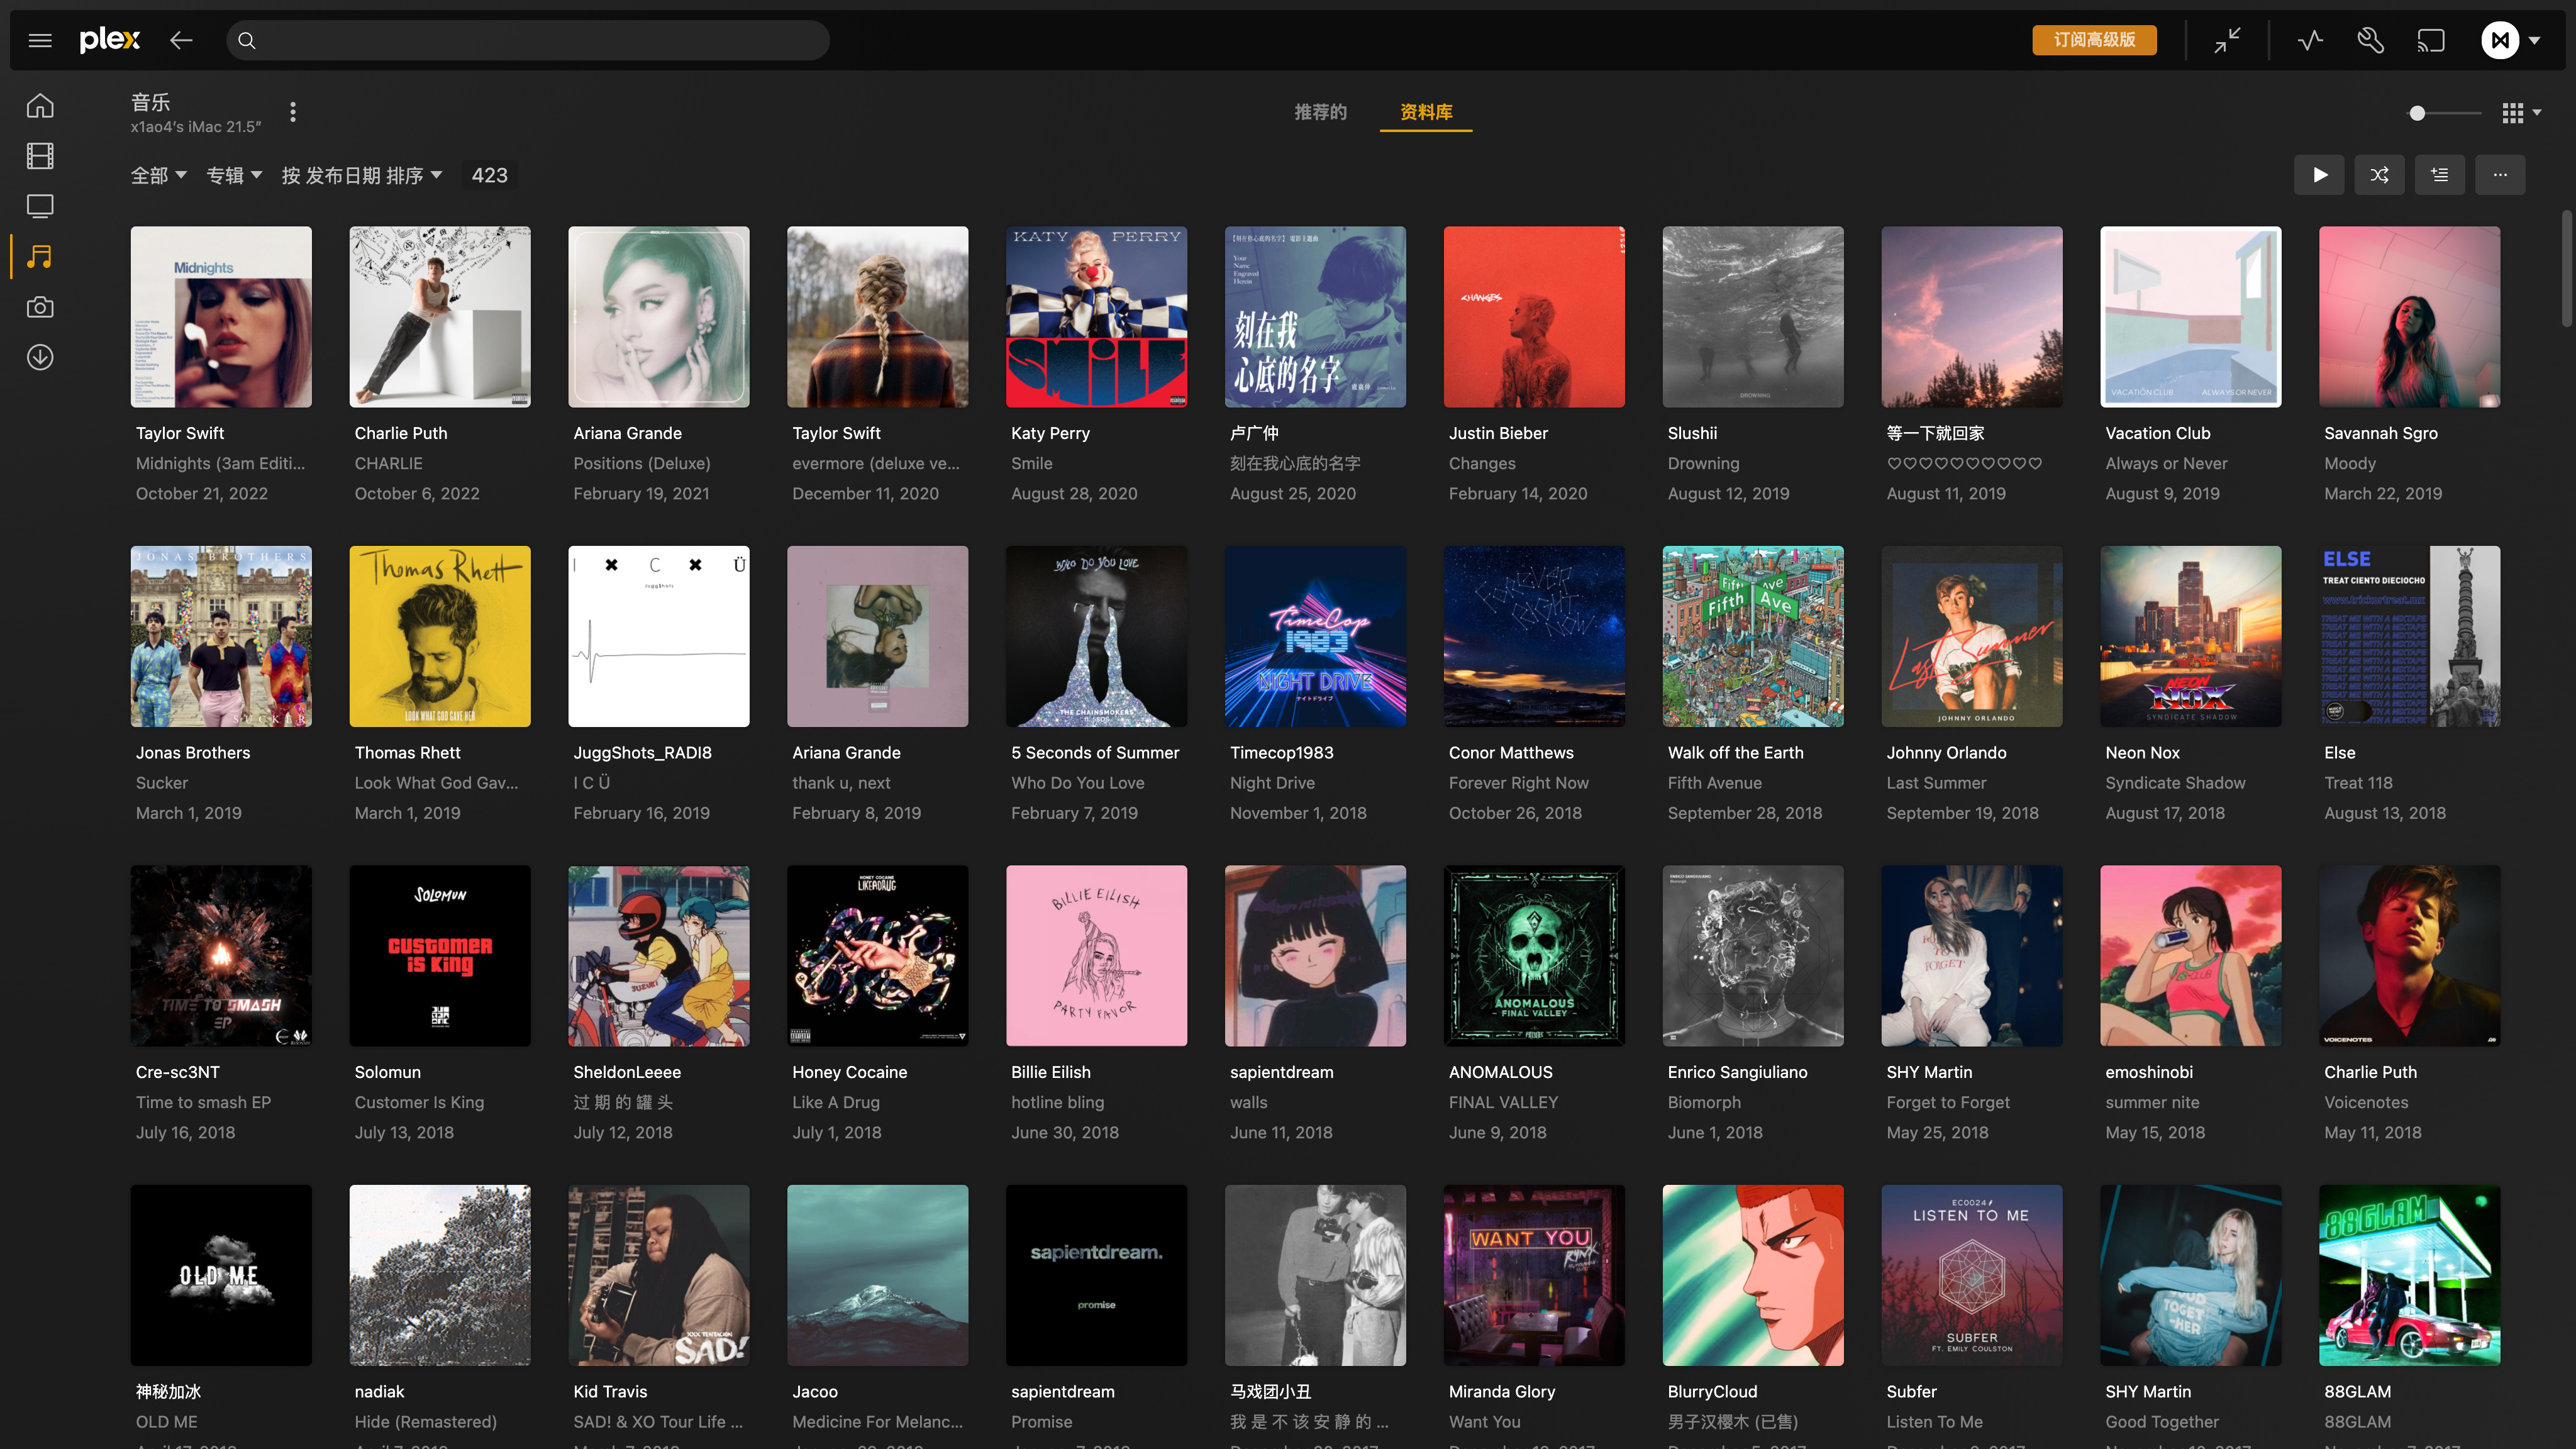This screenshot has width=2576, height=1449.
Task: Expand the 全部 filter dropdown
Action: pos(158,175)
